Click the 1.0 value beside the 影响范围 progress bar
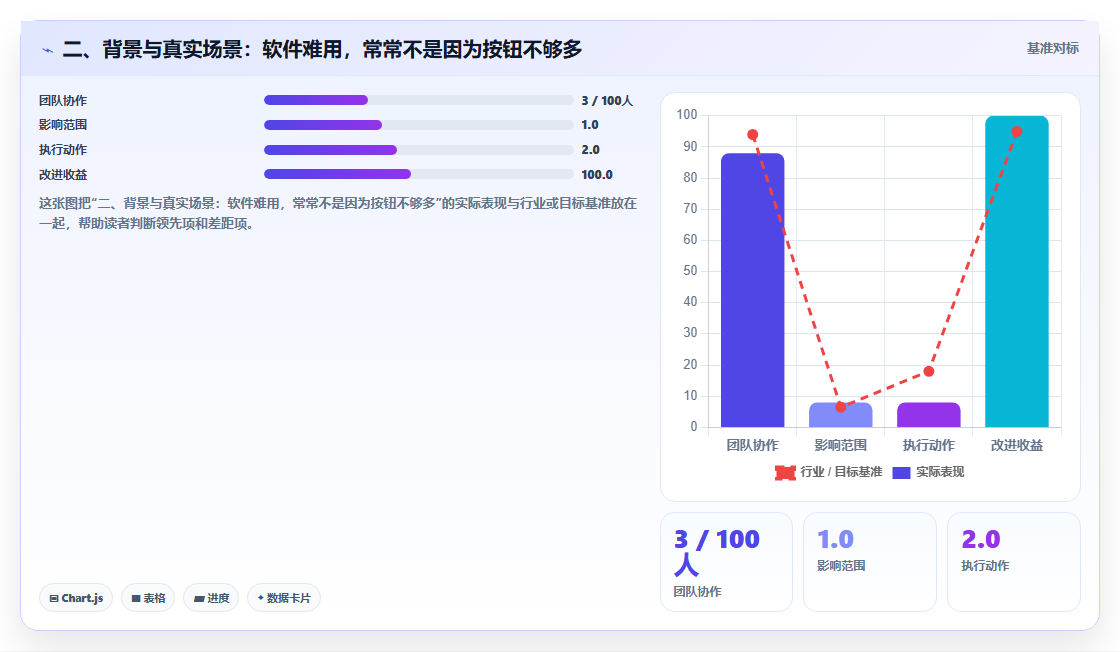This screenshot has width=1120, height=652. coord(590,125)
